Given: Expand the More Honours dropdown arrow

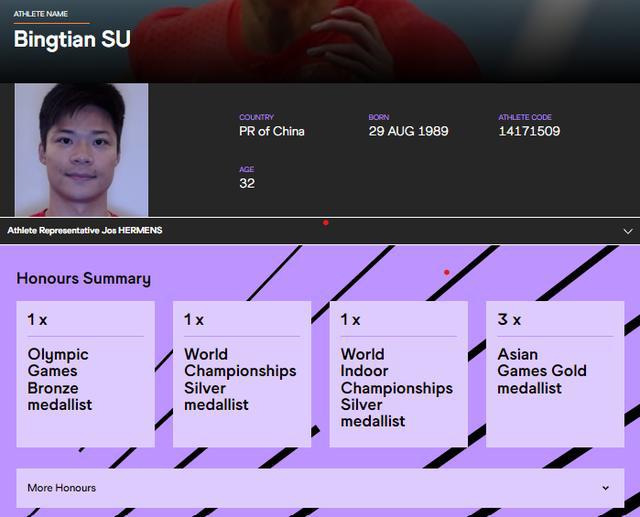Looking at the screenshot, I should click(605, 488).
